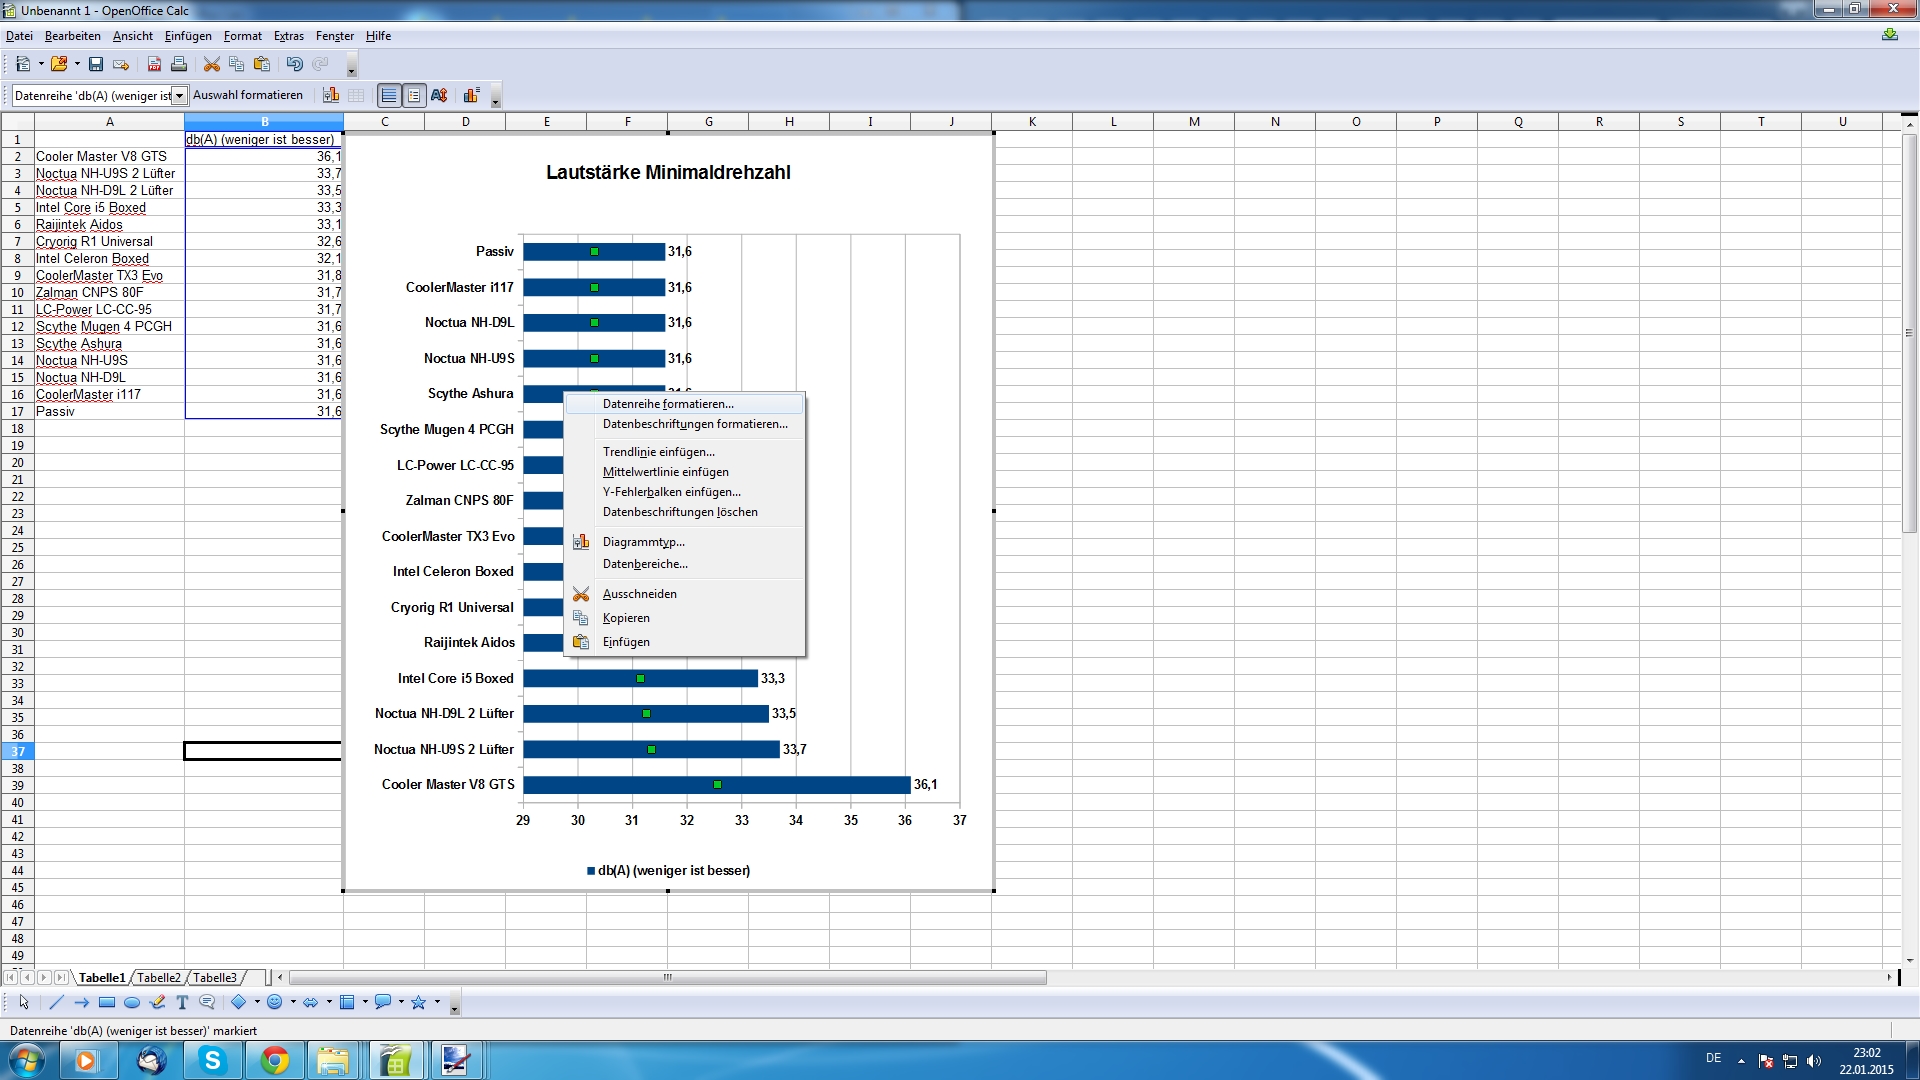Open the Fenster menu
Image resolution: width=1920 pixels, height=1080 pixels.
335,36
